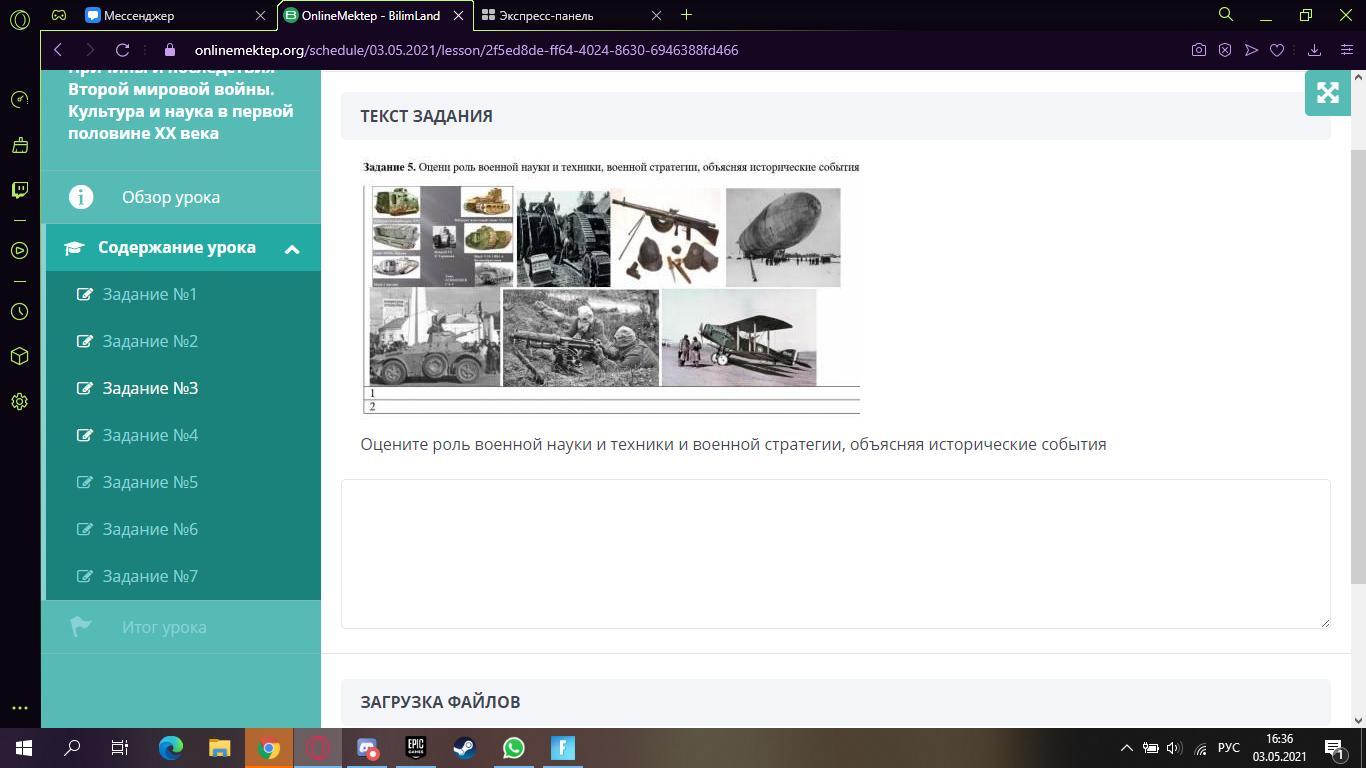Open Fortnite from the taskbar
1366x768 pixels.
coord(563,748)
